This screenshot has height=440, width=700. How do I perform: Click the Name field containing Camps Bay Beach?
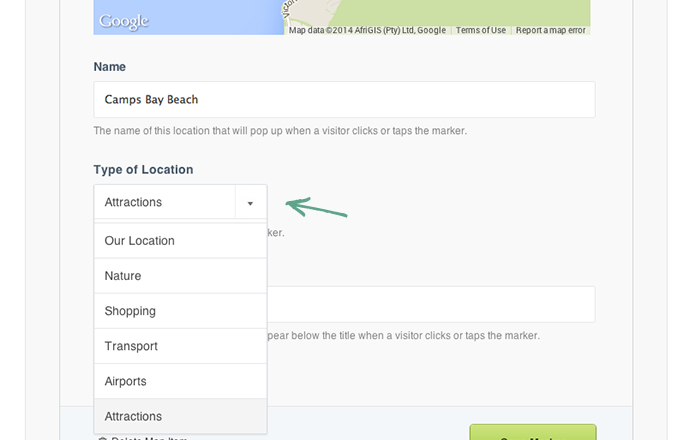pyautogui.click(x=344, y=100)
